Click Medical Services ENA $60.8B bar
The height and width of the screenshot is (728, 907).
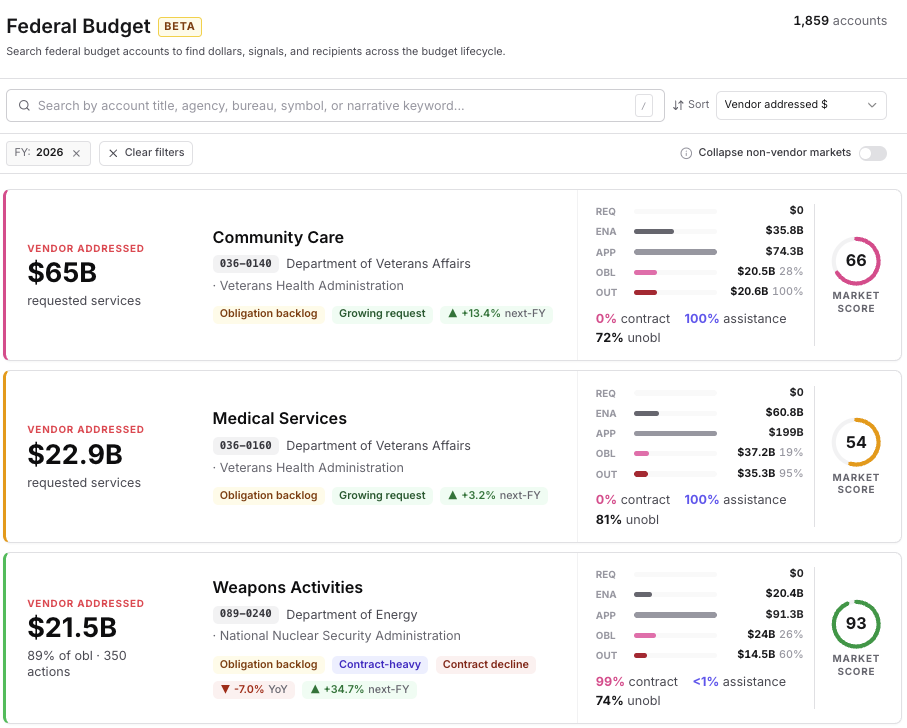click(647, 413)
